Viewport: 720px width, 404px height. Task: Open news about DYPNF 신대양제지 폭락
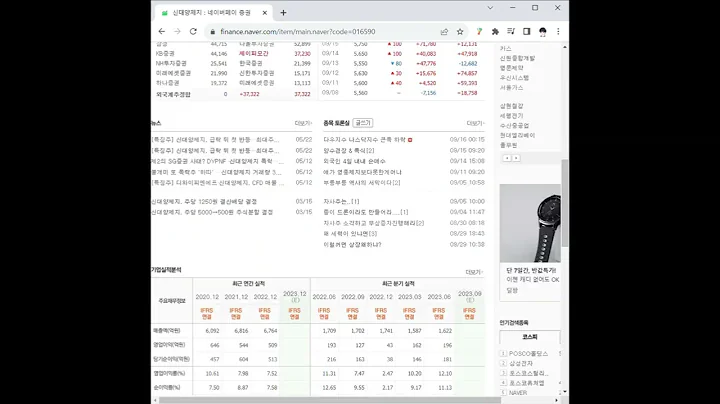218,161
